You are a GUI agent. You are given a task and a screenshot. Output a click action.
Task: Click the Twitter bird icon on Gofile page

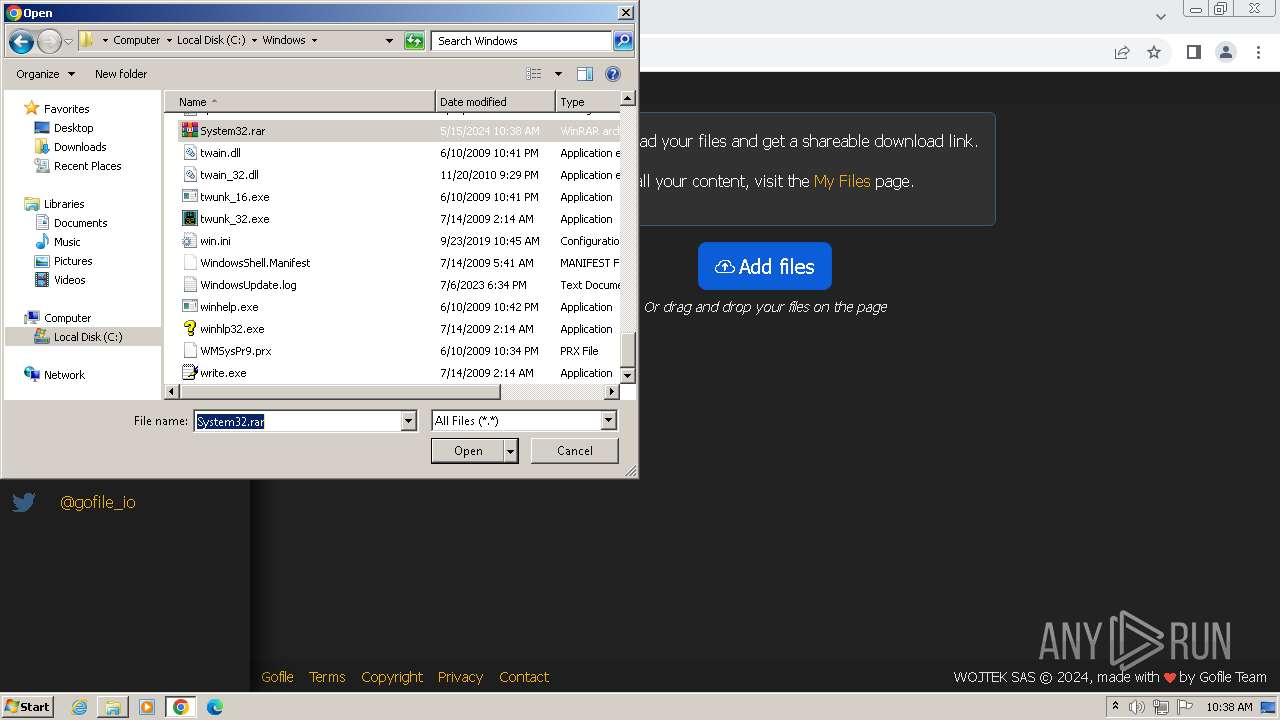coord(24,502)
